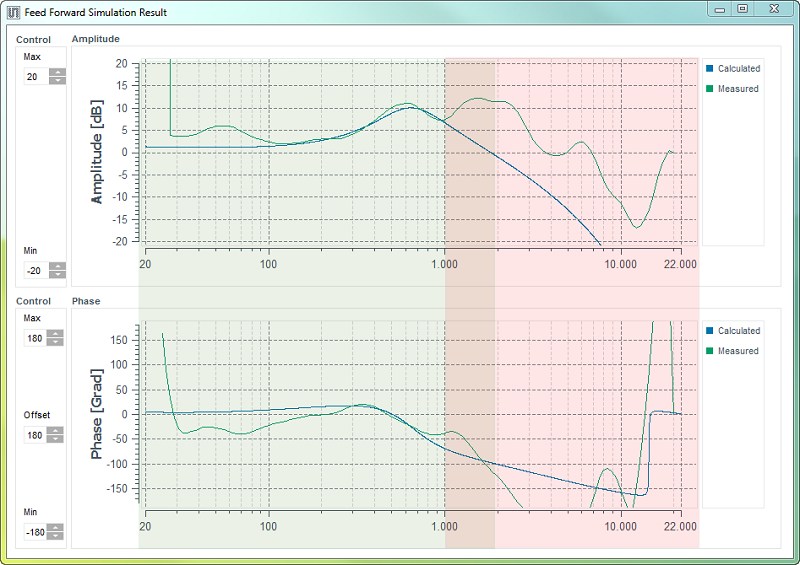Decrease Phase Offset value with down arrow
800x565 pixels.
[x=55, y=439]
